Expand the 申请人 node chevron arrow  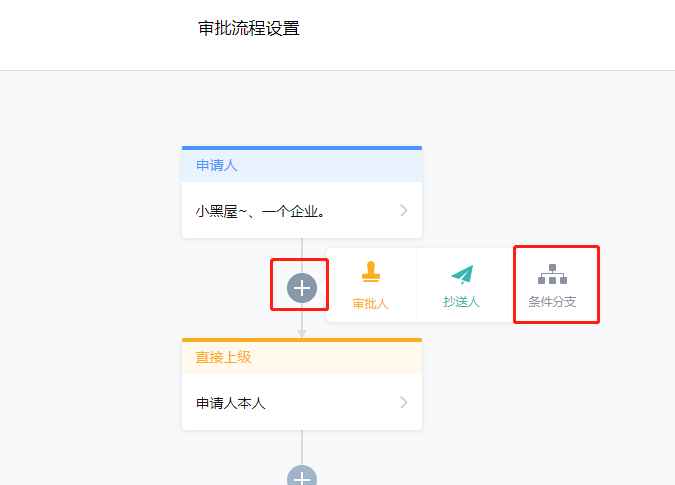point(403,210)
